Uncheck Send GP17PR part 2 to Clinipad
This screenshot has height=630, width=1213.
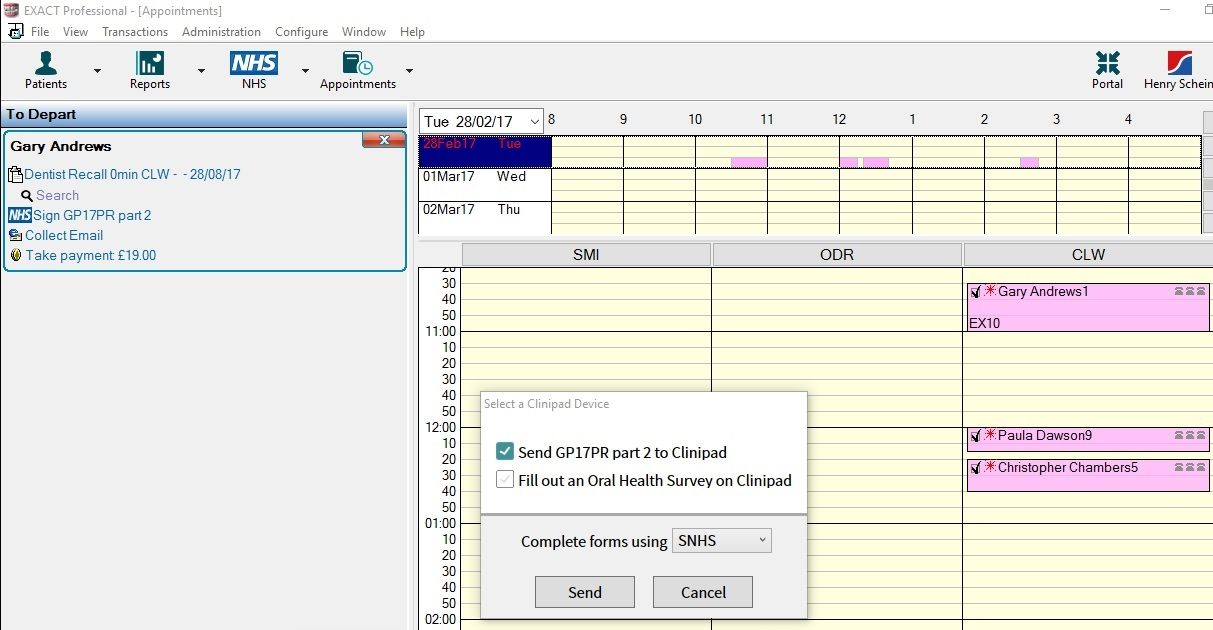(505, 451)
